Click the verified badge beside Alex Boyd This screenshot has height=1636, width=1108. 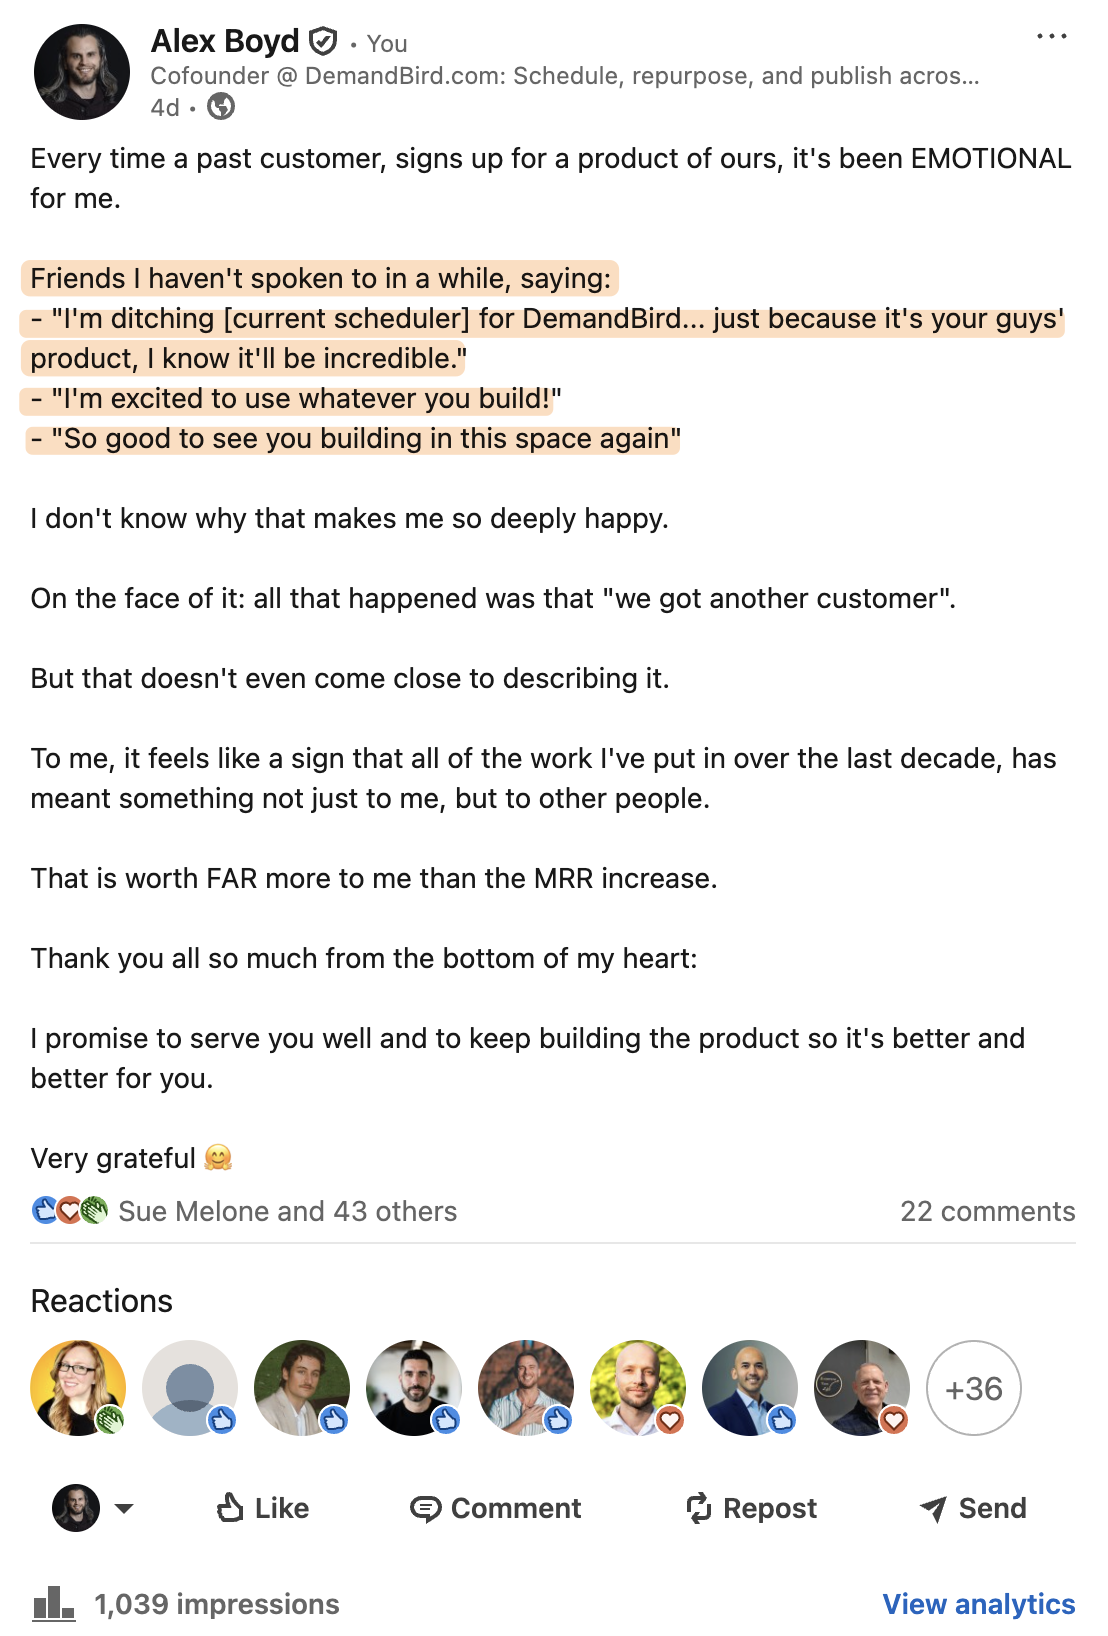(322, 41)
